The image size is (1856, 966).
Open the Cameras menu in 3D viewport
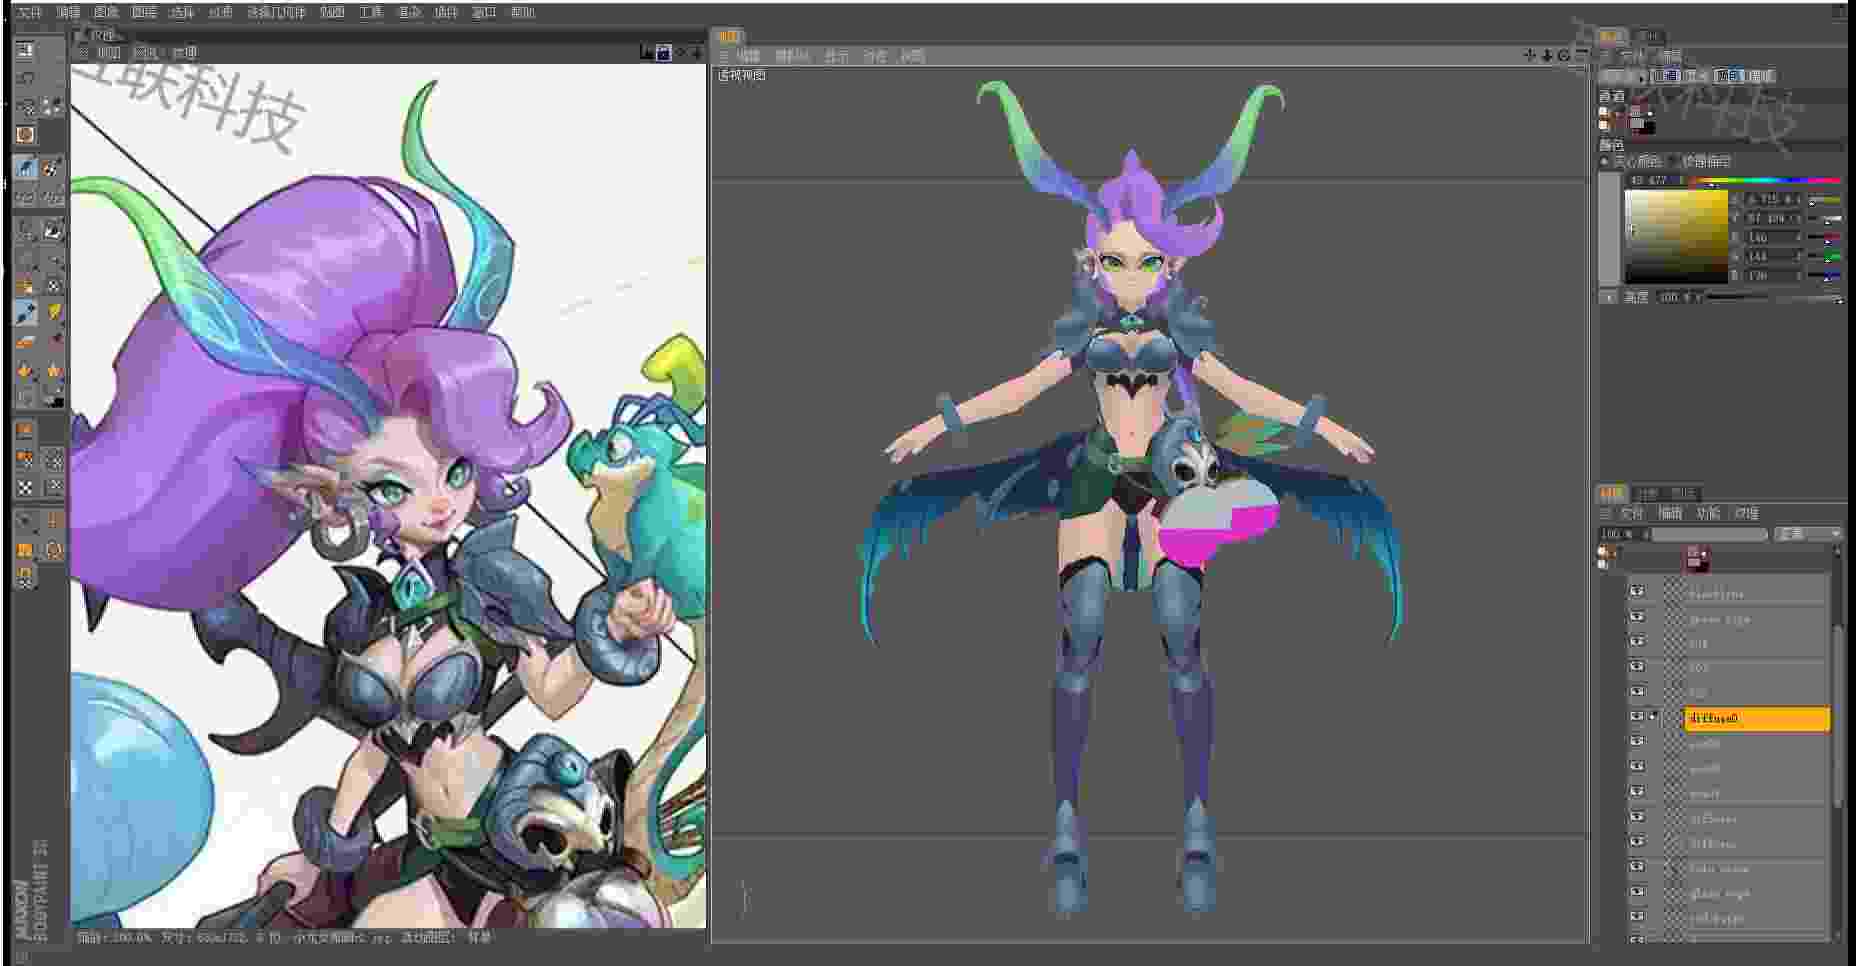coord(791,56)
